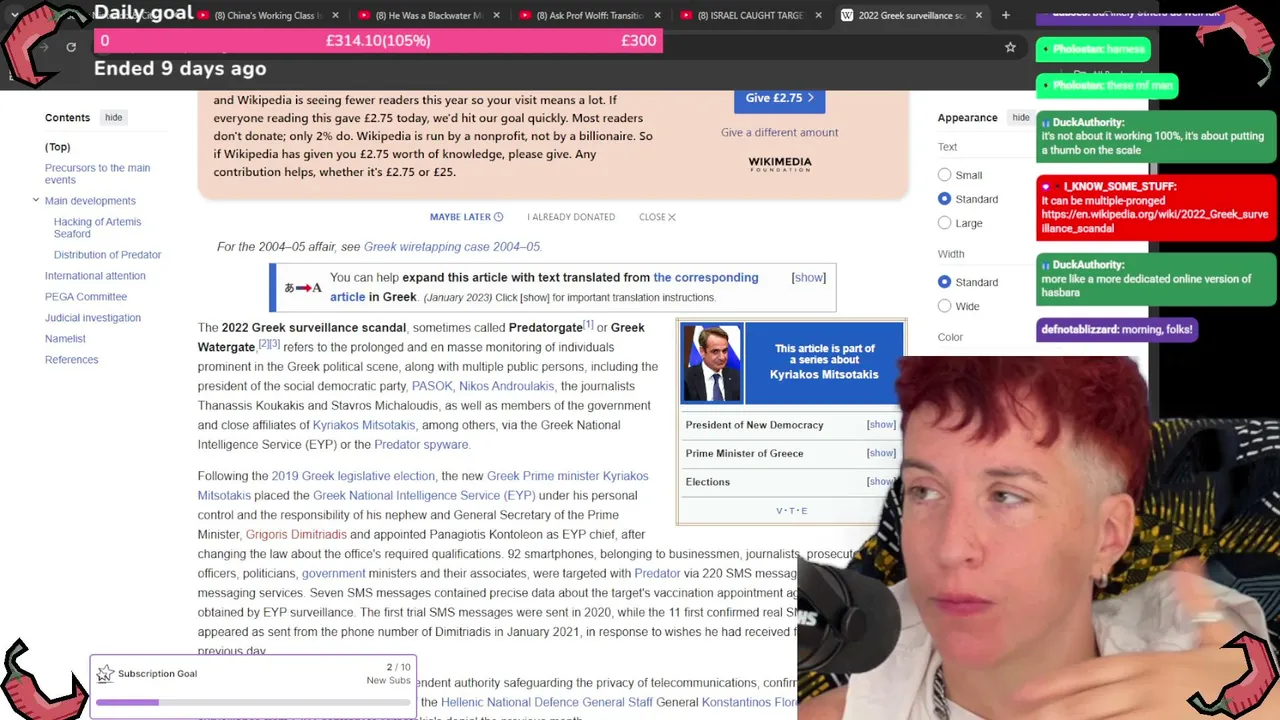Select the 2022 Greek surveillance tab

(912, 15)
